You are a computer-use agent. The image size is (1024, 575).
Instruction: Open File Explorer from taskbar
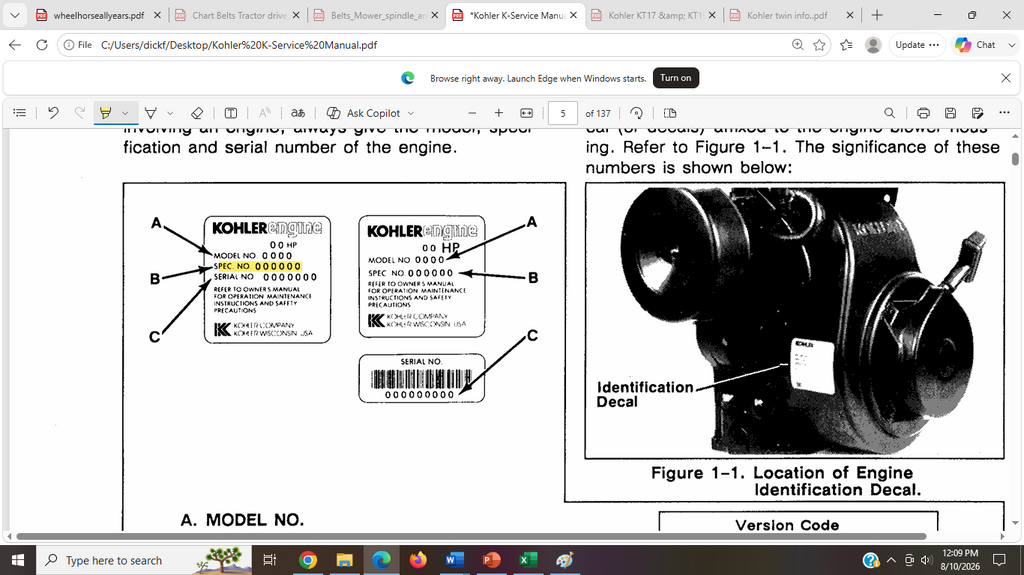344,560
